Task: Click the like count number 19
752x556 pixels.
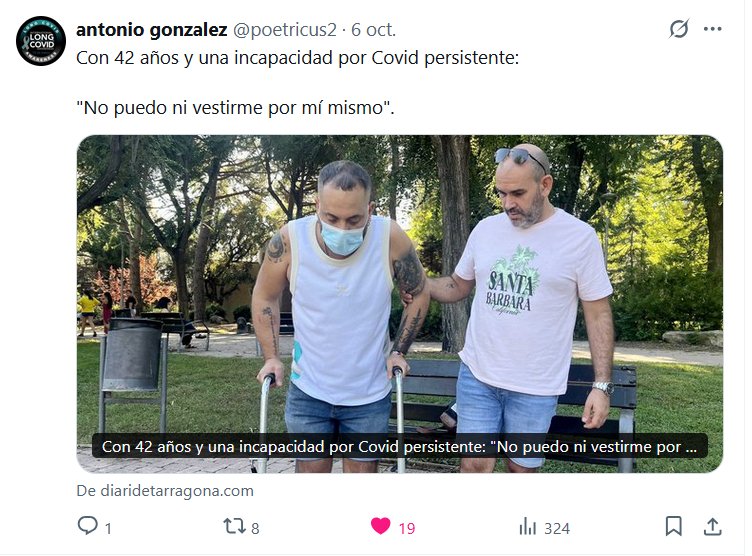Action: pos(407,529)
